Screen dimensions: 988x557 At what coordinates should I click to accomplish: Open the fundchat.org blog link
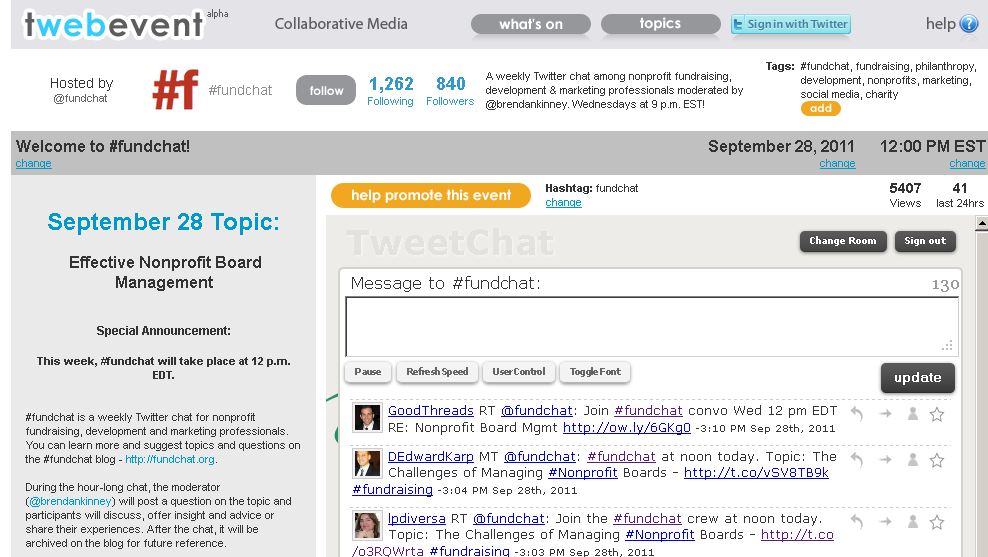click(x=169, y=459)
